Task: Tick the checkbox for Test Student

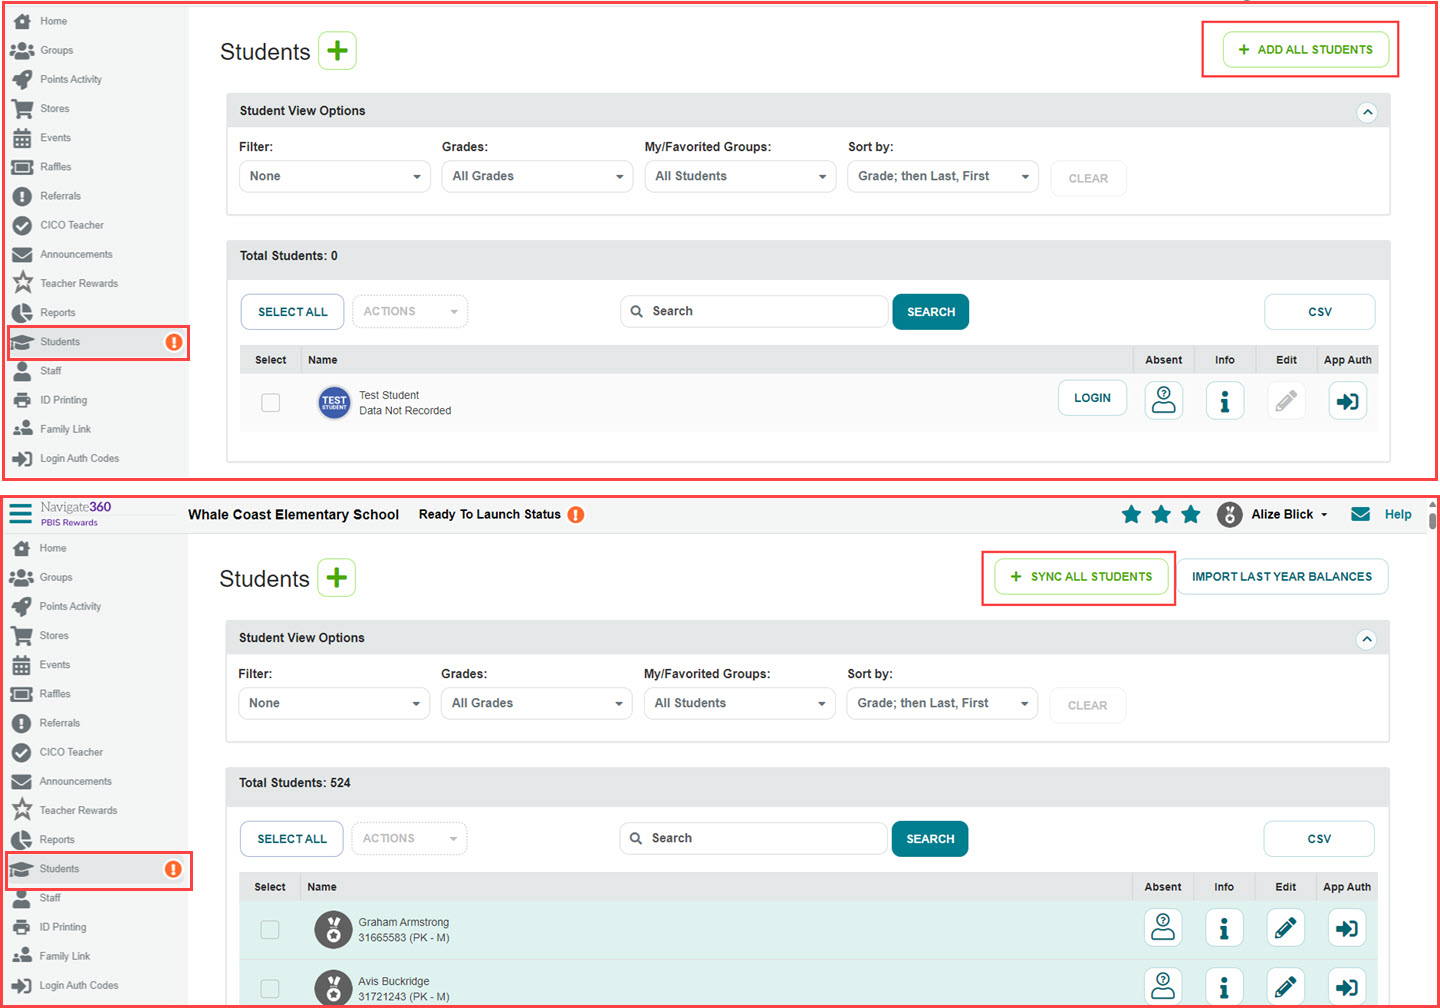Action: pyautogui.click(x=270, y=402)
